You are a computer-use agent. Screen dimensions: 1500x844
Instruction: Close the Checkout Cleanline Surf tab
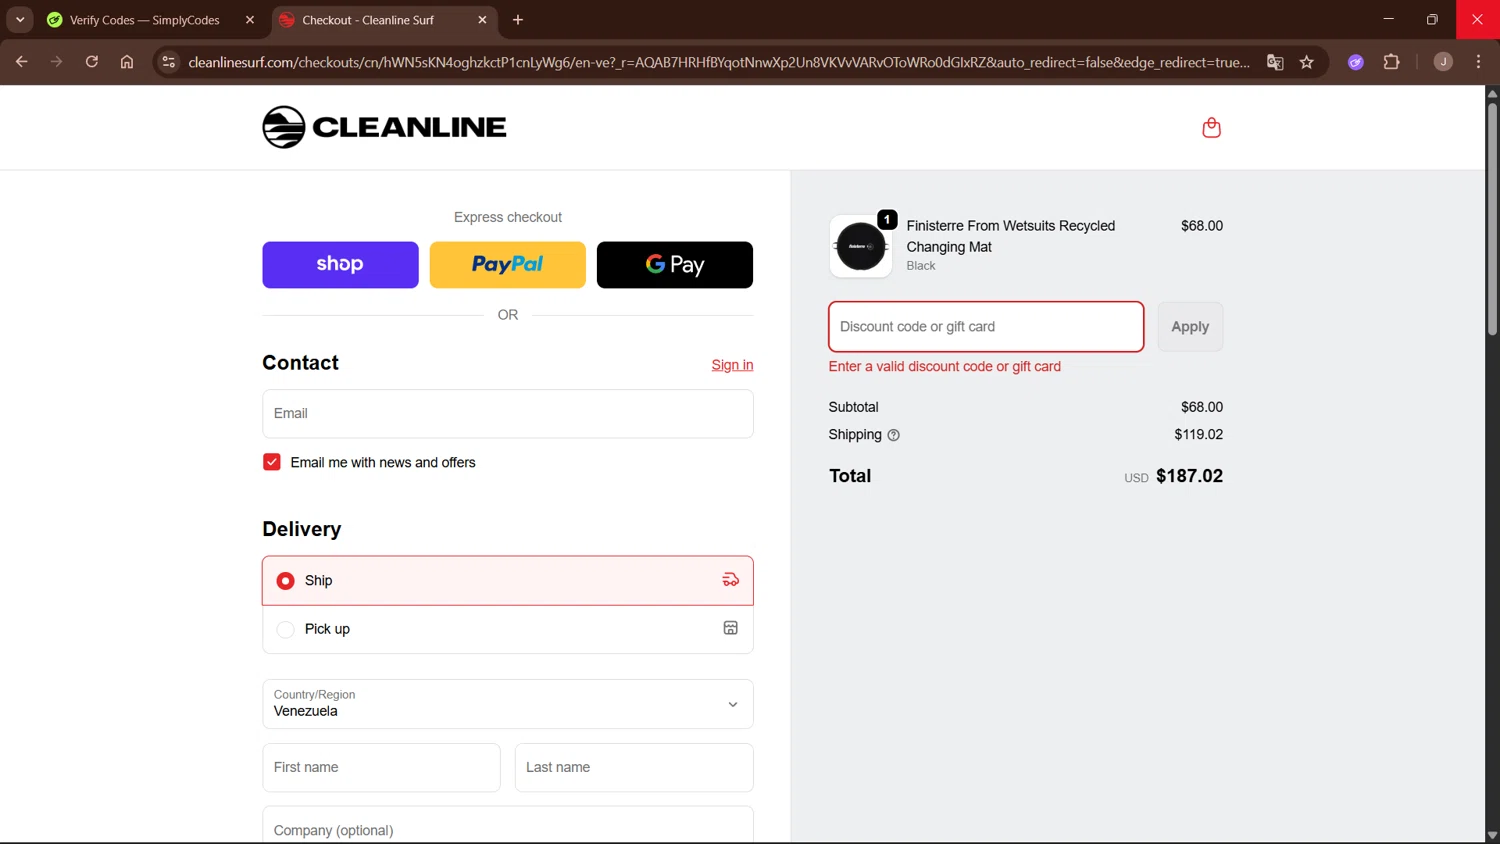point(483,20)
